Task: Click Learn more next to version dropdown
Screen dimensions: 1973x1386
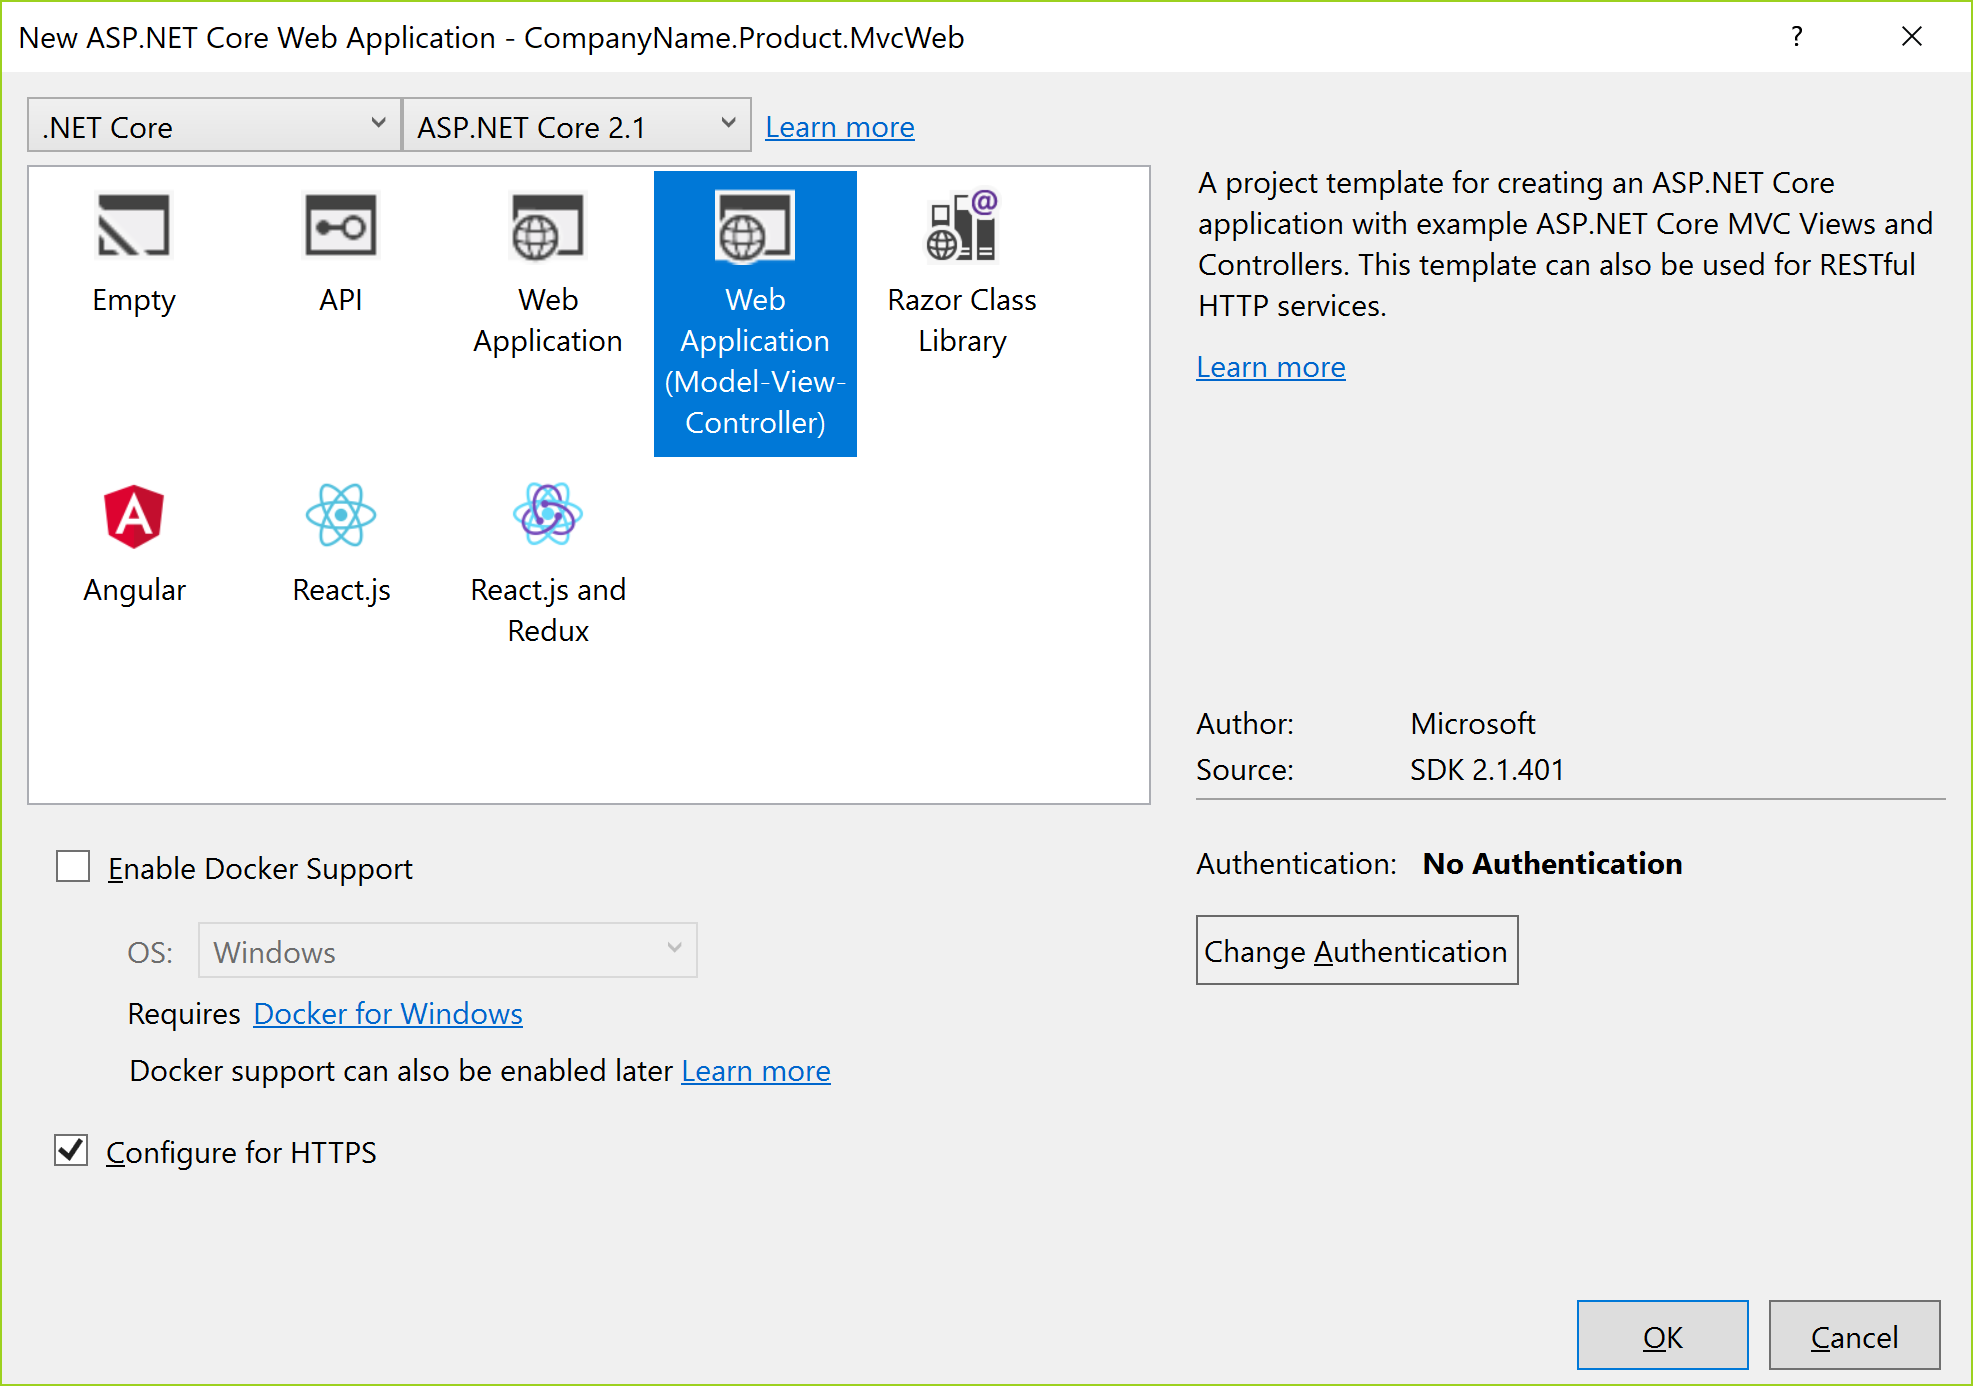Action: click(839, 127)
